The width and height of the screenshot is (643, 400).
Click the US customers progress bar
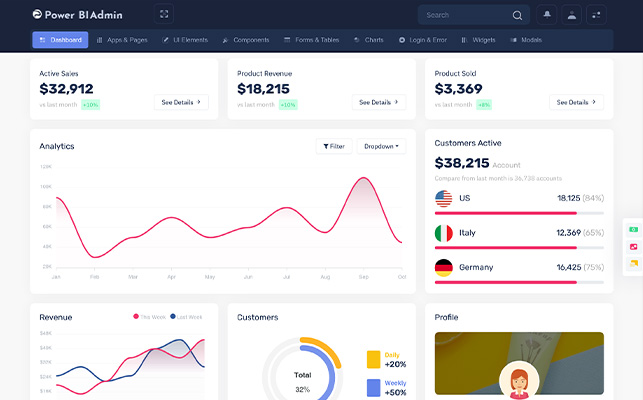519,213
